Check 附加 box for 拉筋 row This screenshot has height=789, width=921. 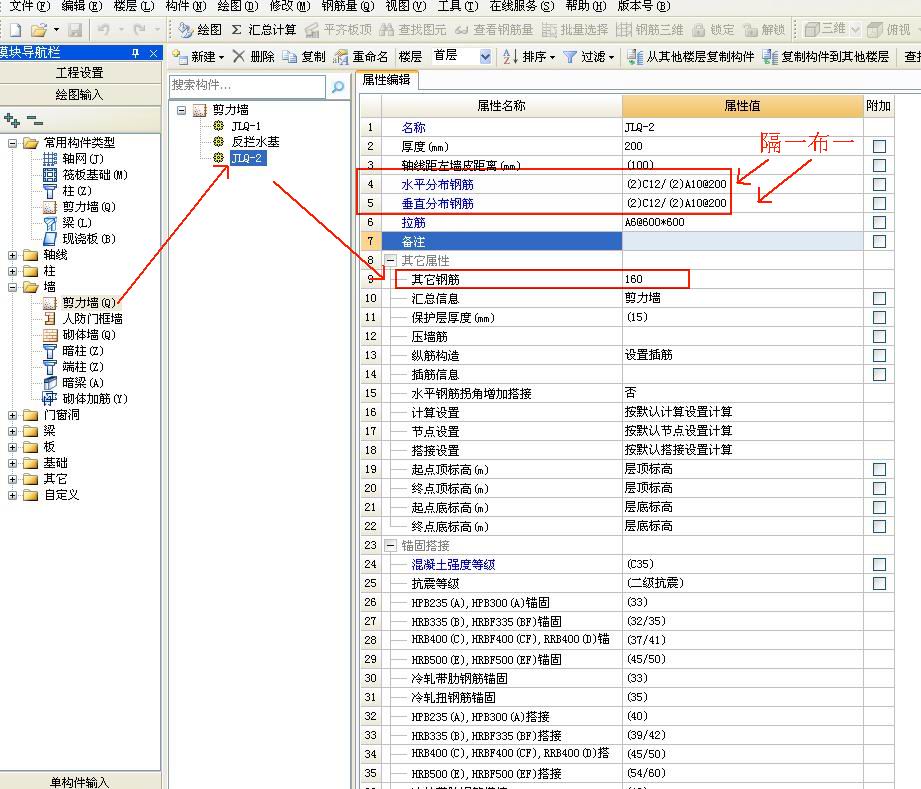[x=879, y=223]
